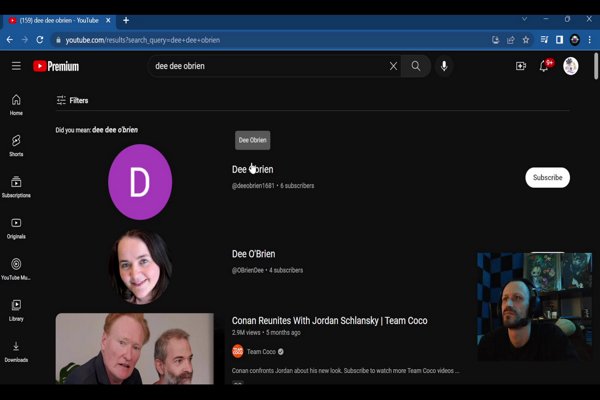
Task: Open the Dee O'Brien channel title
Action: click(x=253, y=254)
